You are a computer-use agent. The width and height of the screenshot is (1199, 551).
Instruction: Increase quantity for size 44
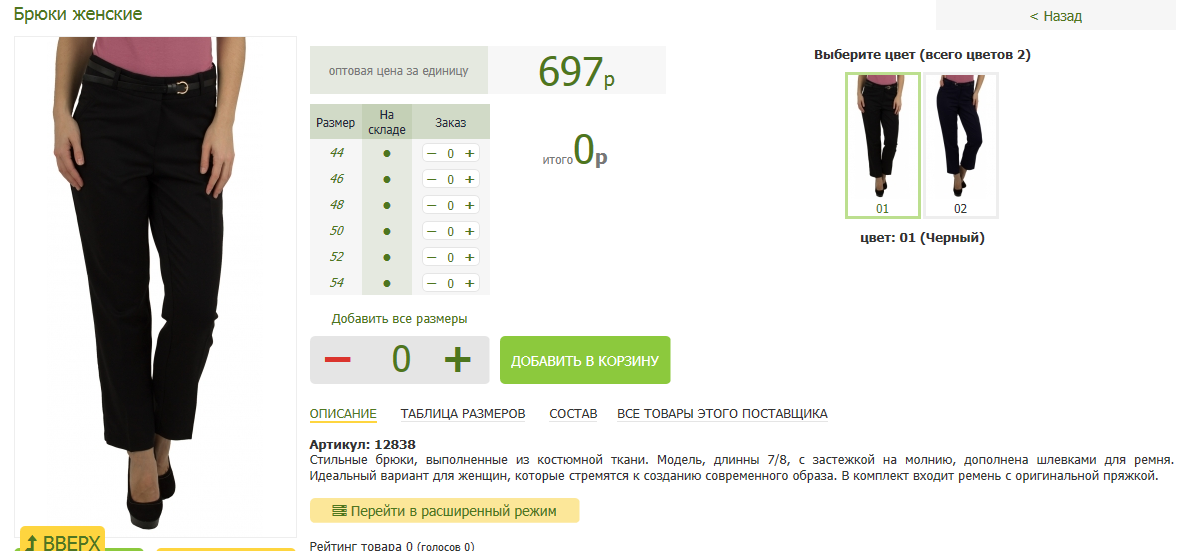470,153
